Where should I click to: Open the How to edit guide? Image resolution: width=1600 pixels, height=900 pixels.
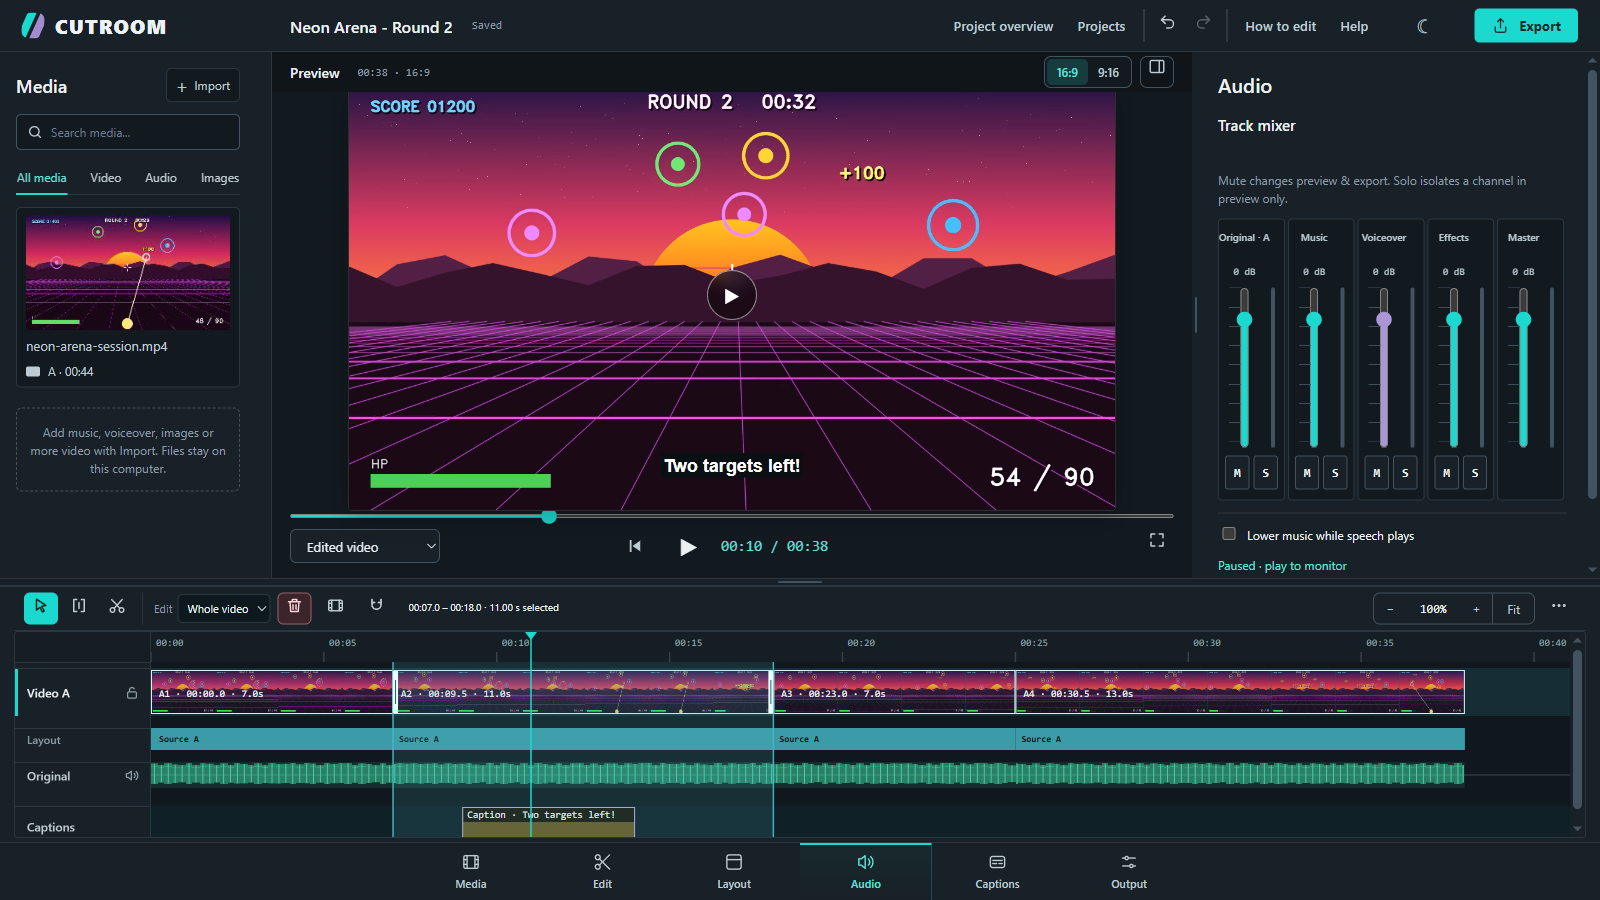[x=1280, y=27]
